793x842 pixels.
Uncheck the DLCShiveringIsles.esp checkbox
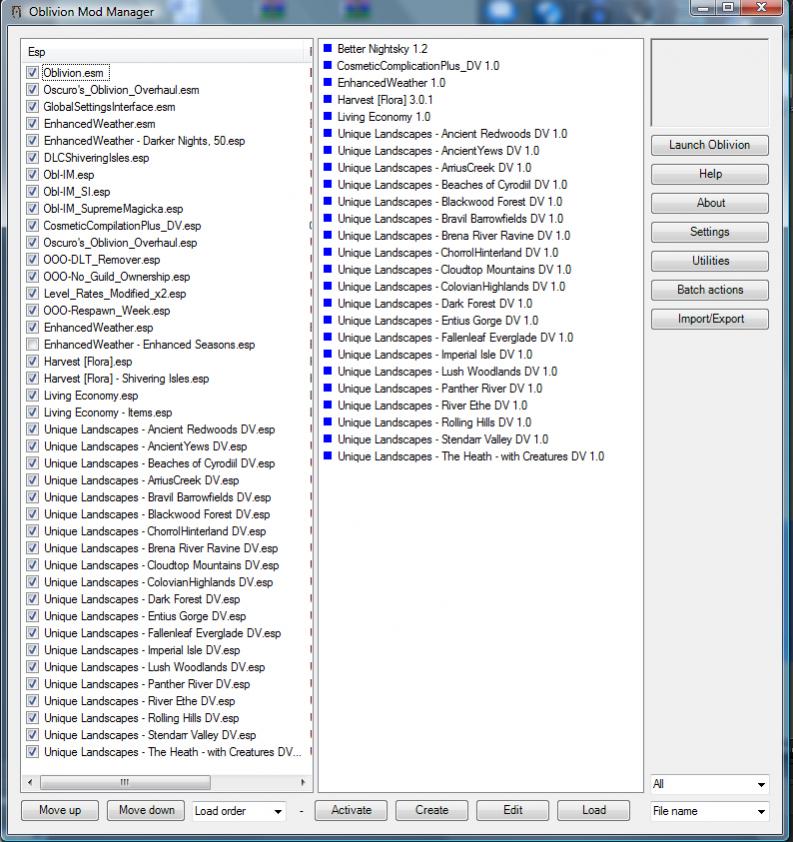[x=33, y=158]
